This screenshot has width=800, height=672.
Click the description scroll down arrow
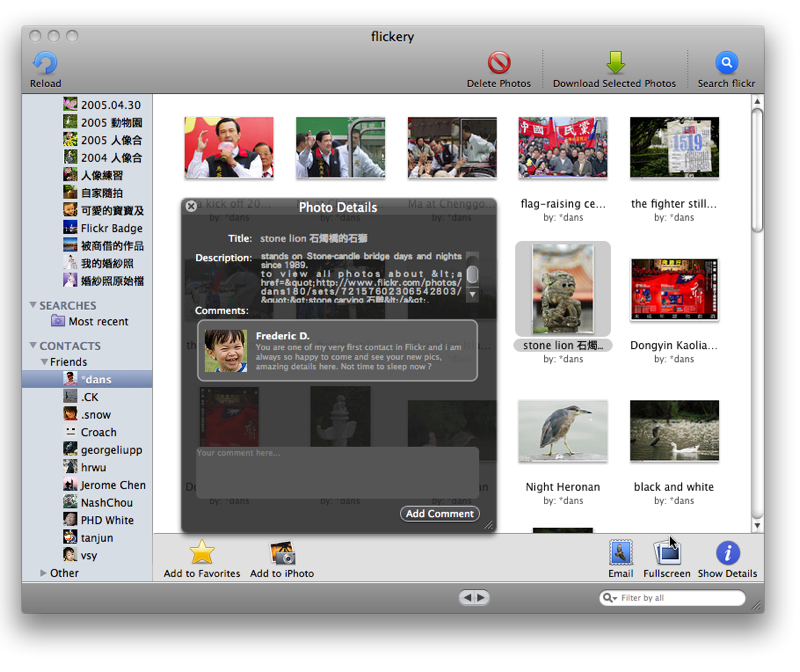[472, 294]
